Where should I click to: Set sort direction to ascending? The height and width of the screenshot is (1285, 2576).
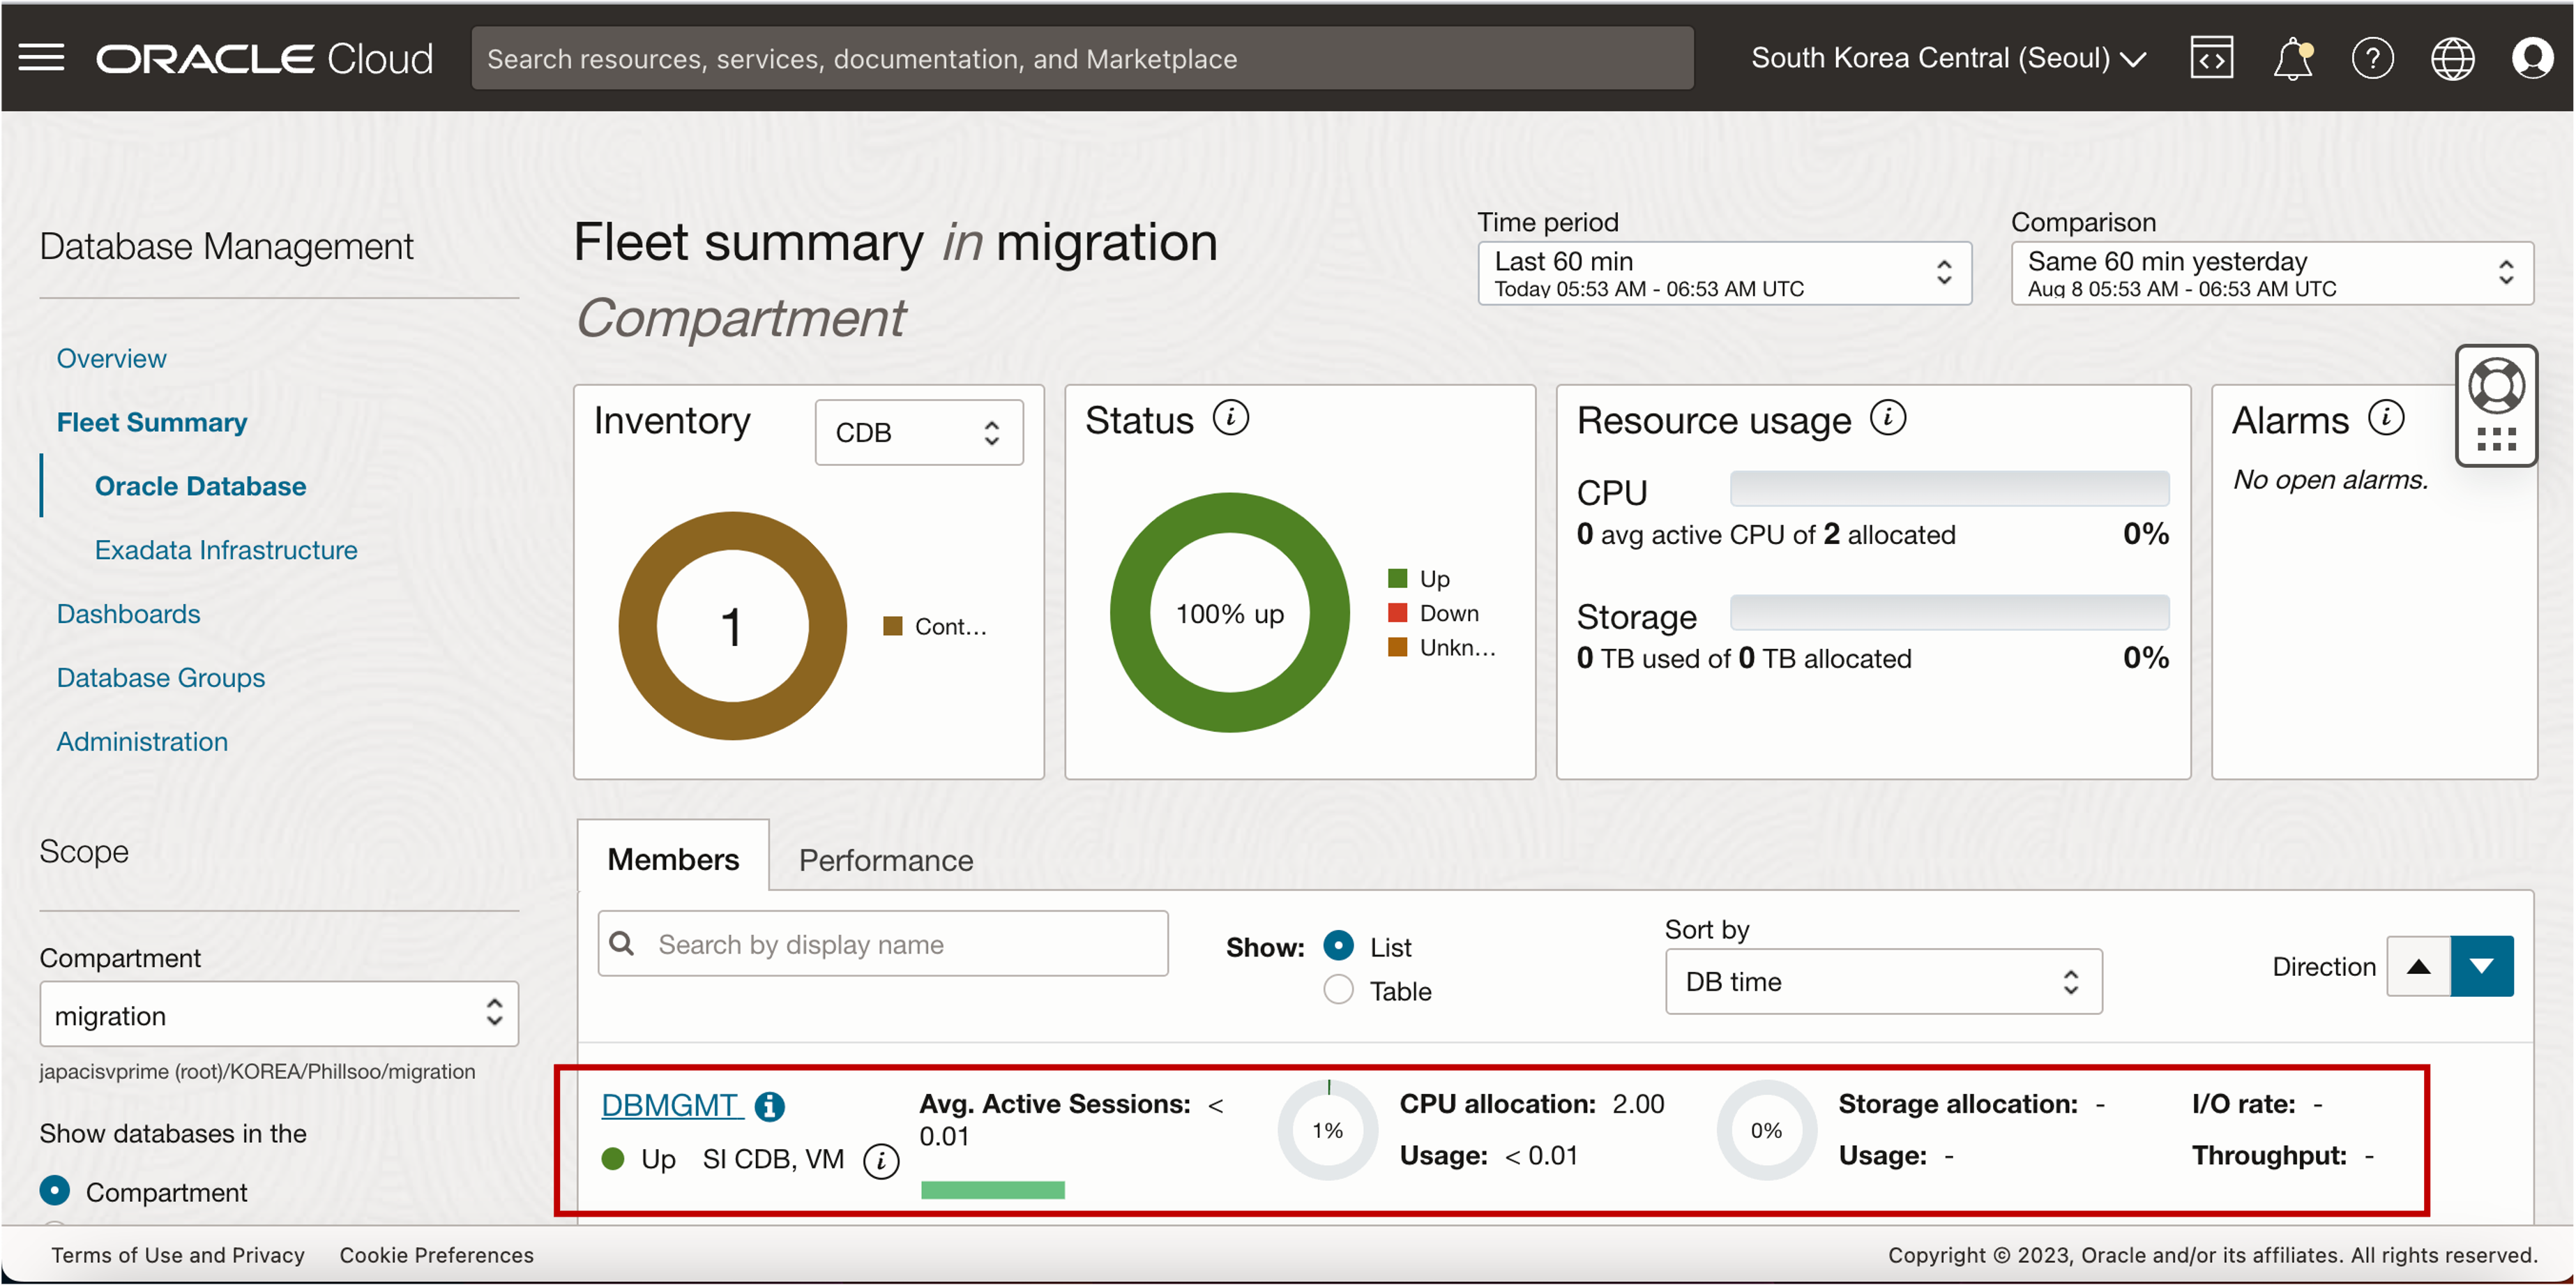[x=2418, y=966]
